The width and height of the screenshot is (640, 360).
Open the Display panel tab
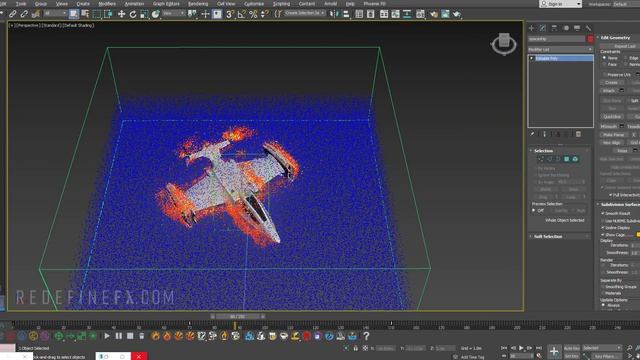(577, 28)
